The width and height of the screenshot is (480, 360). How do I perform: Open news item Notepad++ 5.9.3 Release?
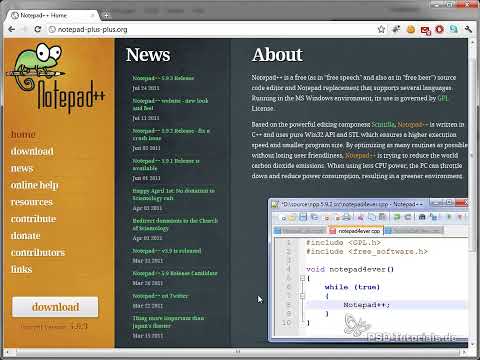click(x=163, y=78)
